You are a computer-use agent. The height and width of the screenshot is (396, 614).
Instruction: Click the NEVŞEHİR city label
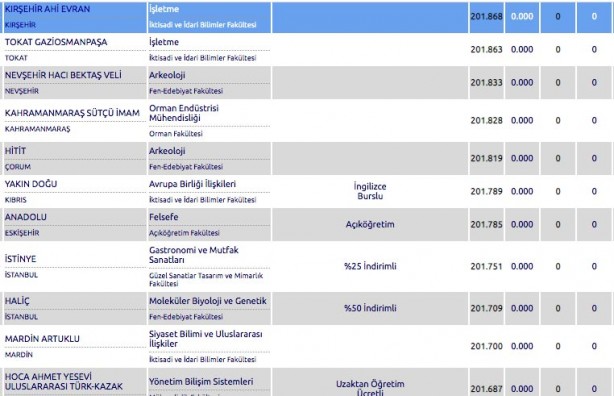tap(22, 91)
